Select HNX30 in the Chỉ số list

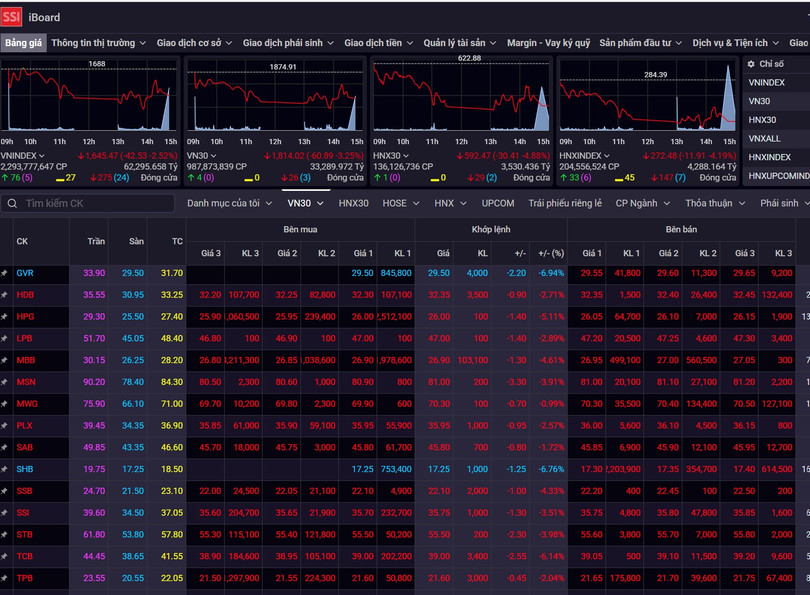(x=762, y=120)
